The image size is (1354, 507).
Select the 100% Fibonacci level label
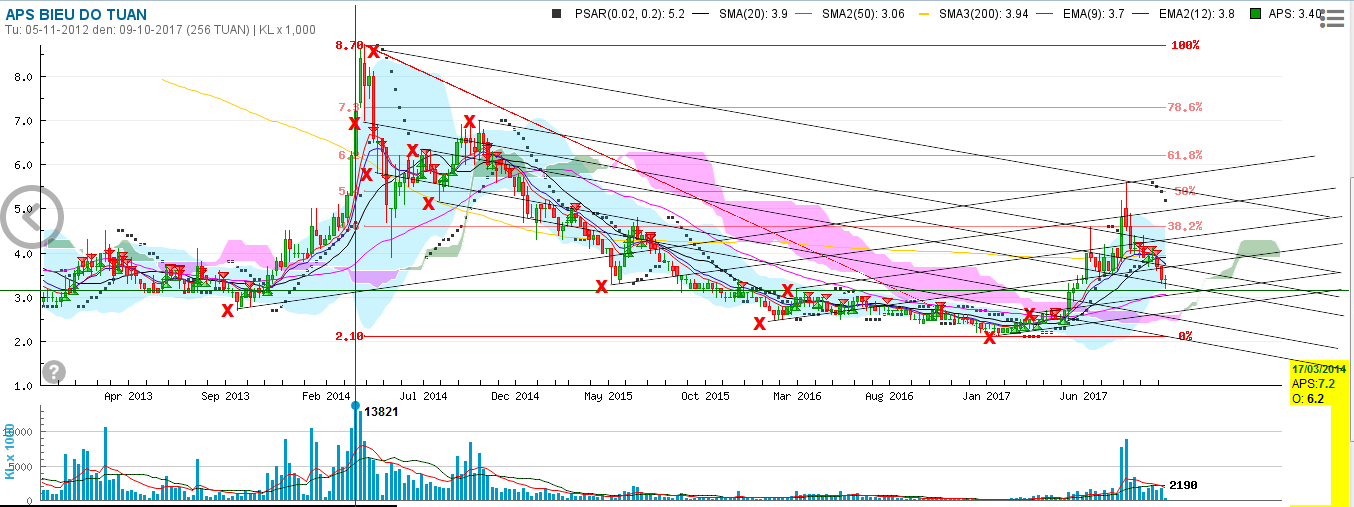1185,46
